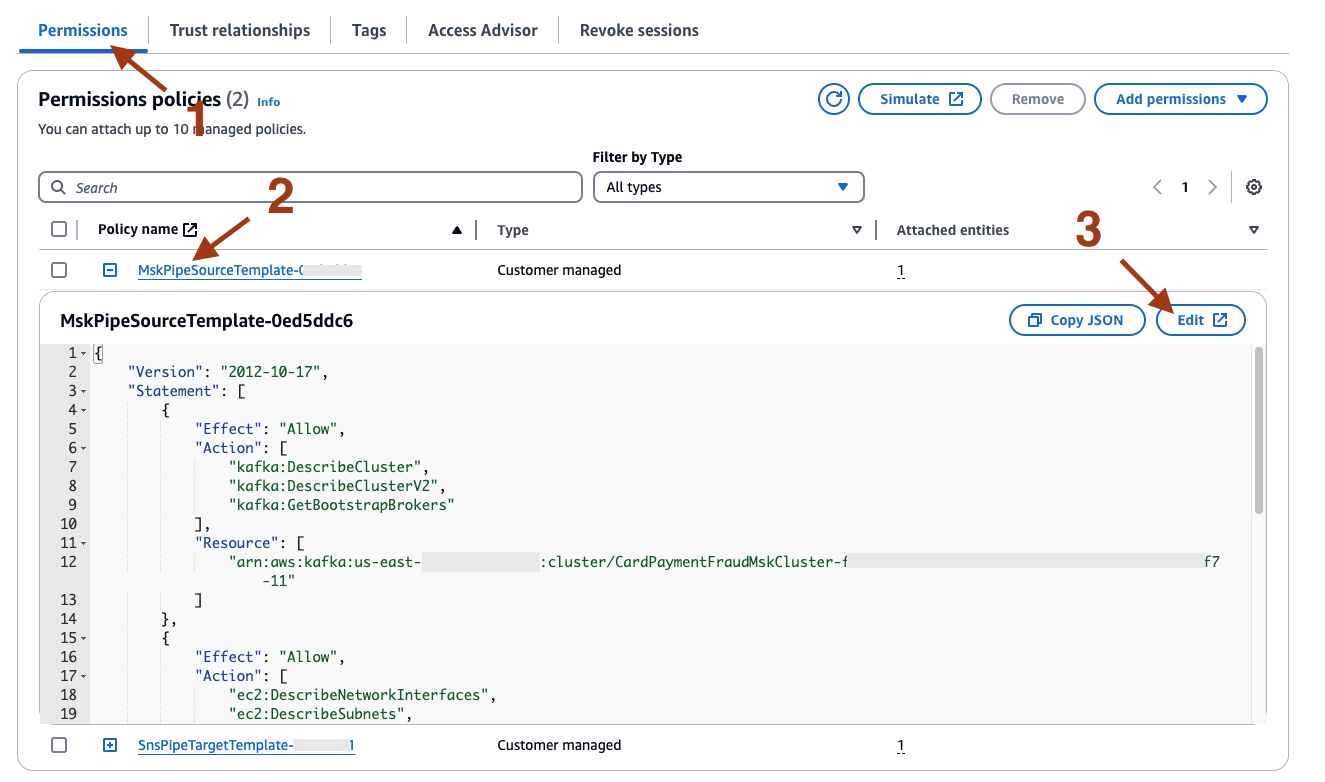
Task: Click the Policy name external link icon
Action: point(190,230)
